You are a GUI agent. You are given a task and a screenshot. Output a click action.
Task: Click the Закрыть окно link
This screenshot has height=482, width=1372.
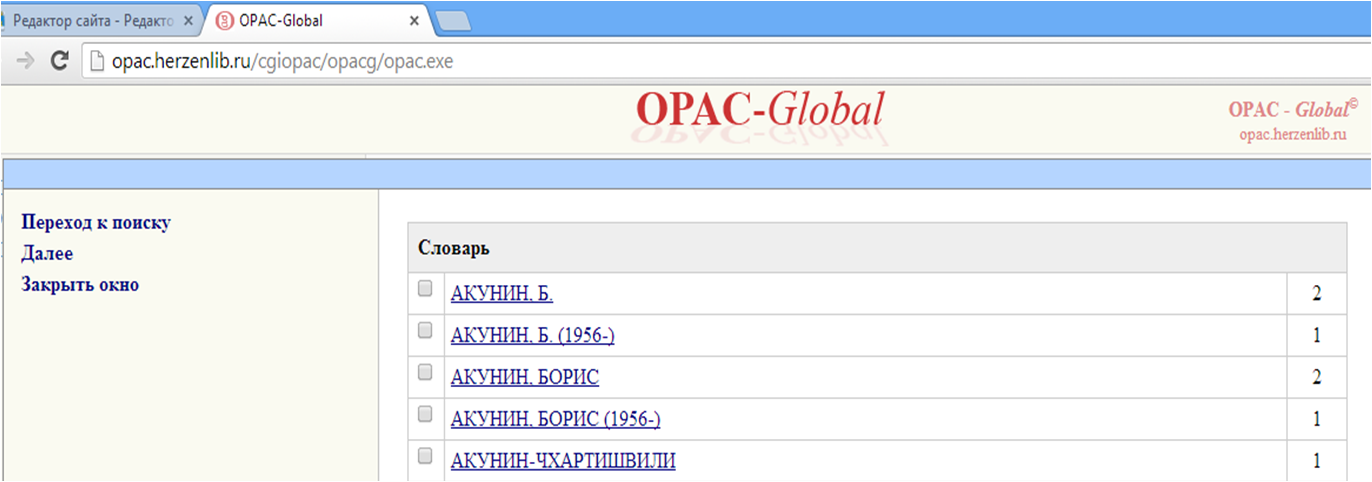[80, 285]
